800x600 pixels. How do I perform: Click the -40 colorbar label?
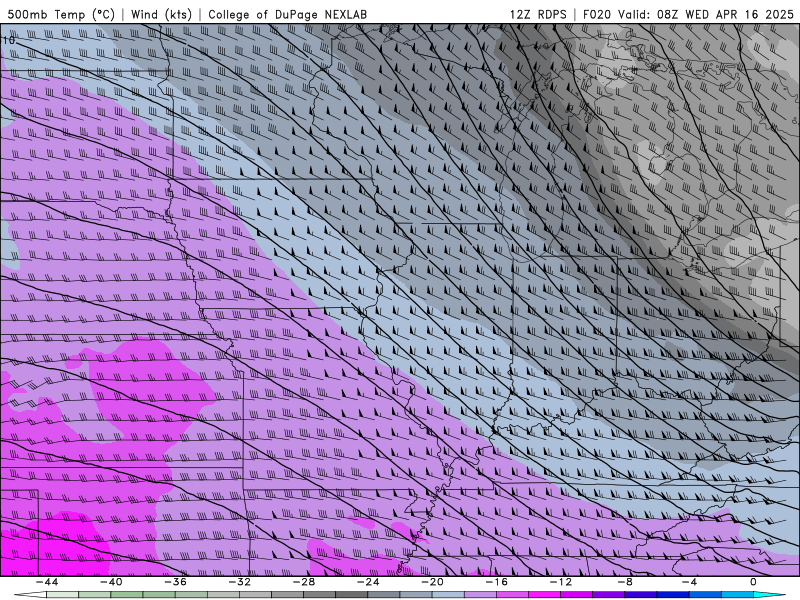pos(111,582)
